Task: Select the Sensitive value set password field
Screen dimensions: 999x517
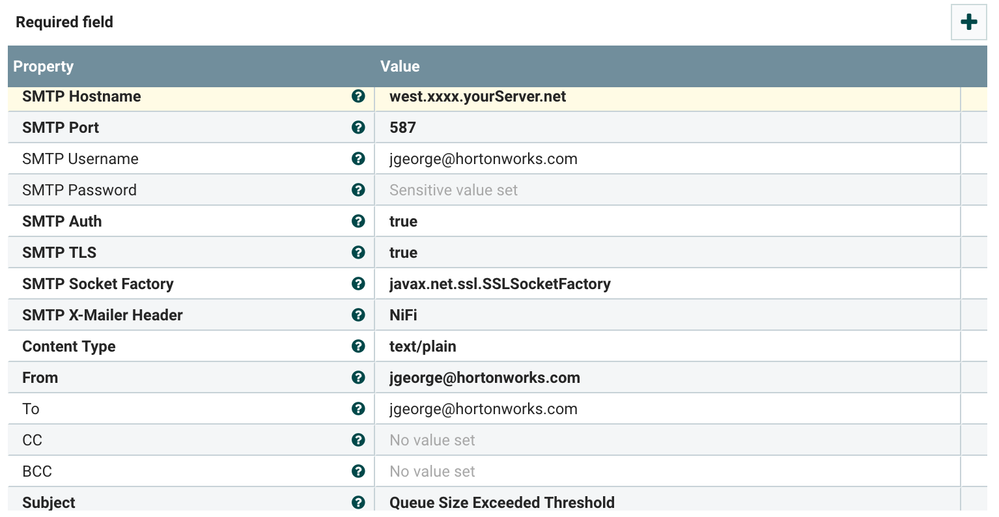Action: [453, 190]
